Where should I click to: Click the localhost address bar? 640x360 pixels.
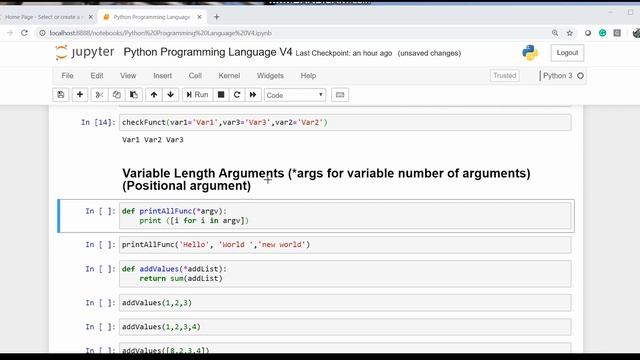click(x=160, y=33)
